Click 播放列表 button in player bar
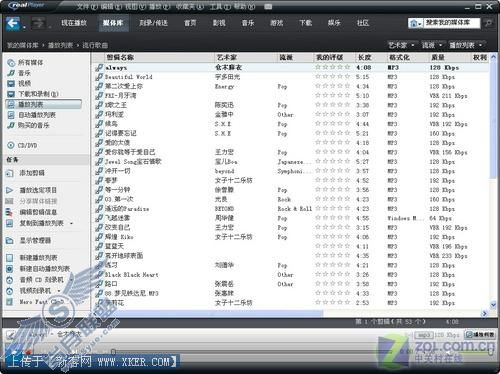This screenshot has width=500, height=374. click(x=480, y=334)
